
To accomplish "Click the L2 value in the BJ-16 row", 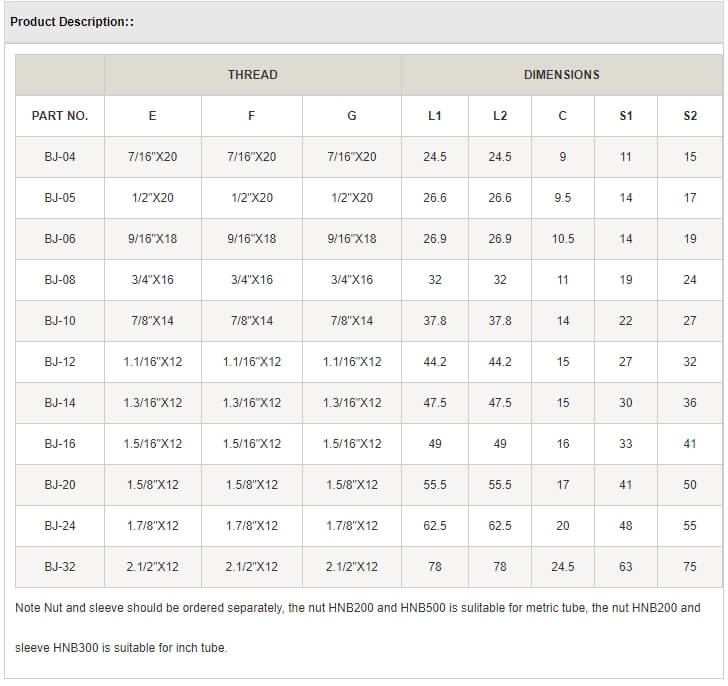I will click(x=500, y=444).
